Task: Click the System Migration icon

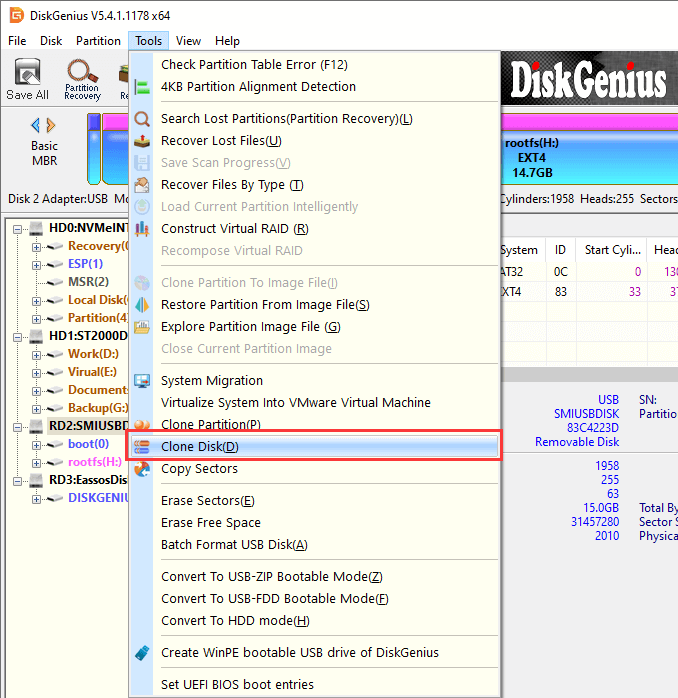Action: (x=143, y=381)
